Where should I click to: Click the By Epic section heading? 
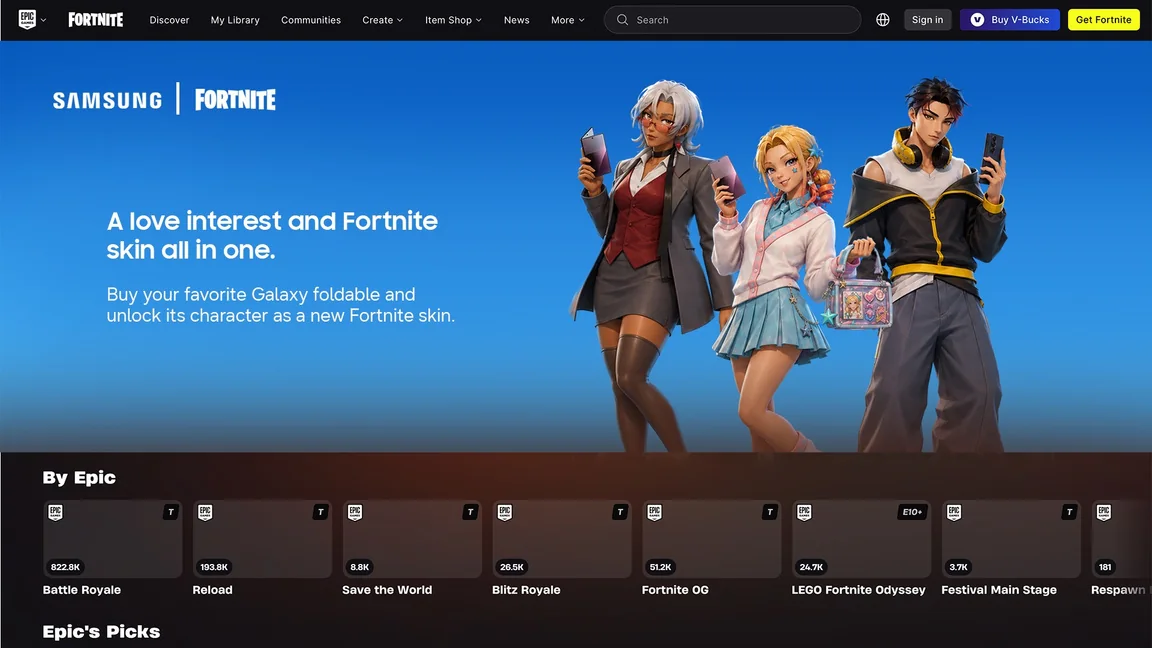(x=79, y=478)
